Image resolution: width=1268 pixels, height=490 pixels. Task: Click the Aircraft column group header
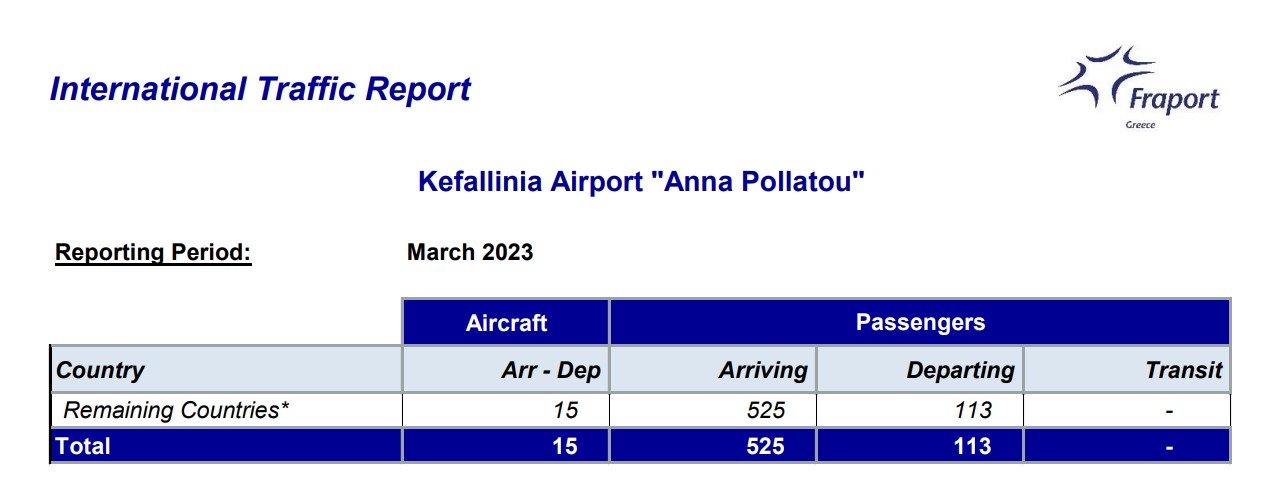tap(506, 323)
